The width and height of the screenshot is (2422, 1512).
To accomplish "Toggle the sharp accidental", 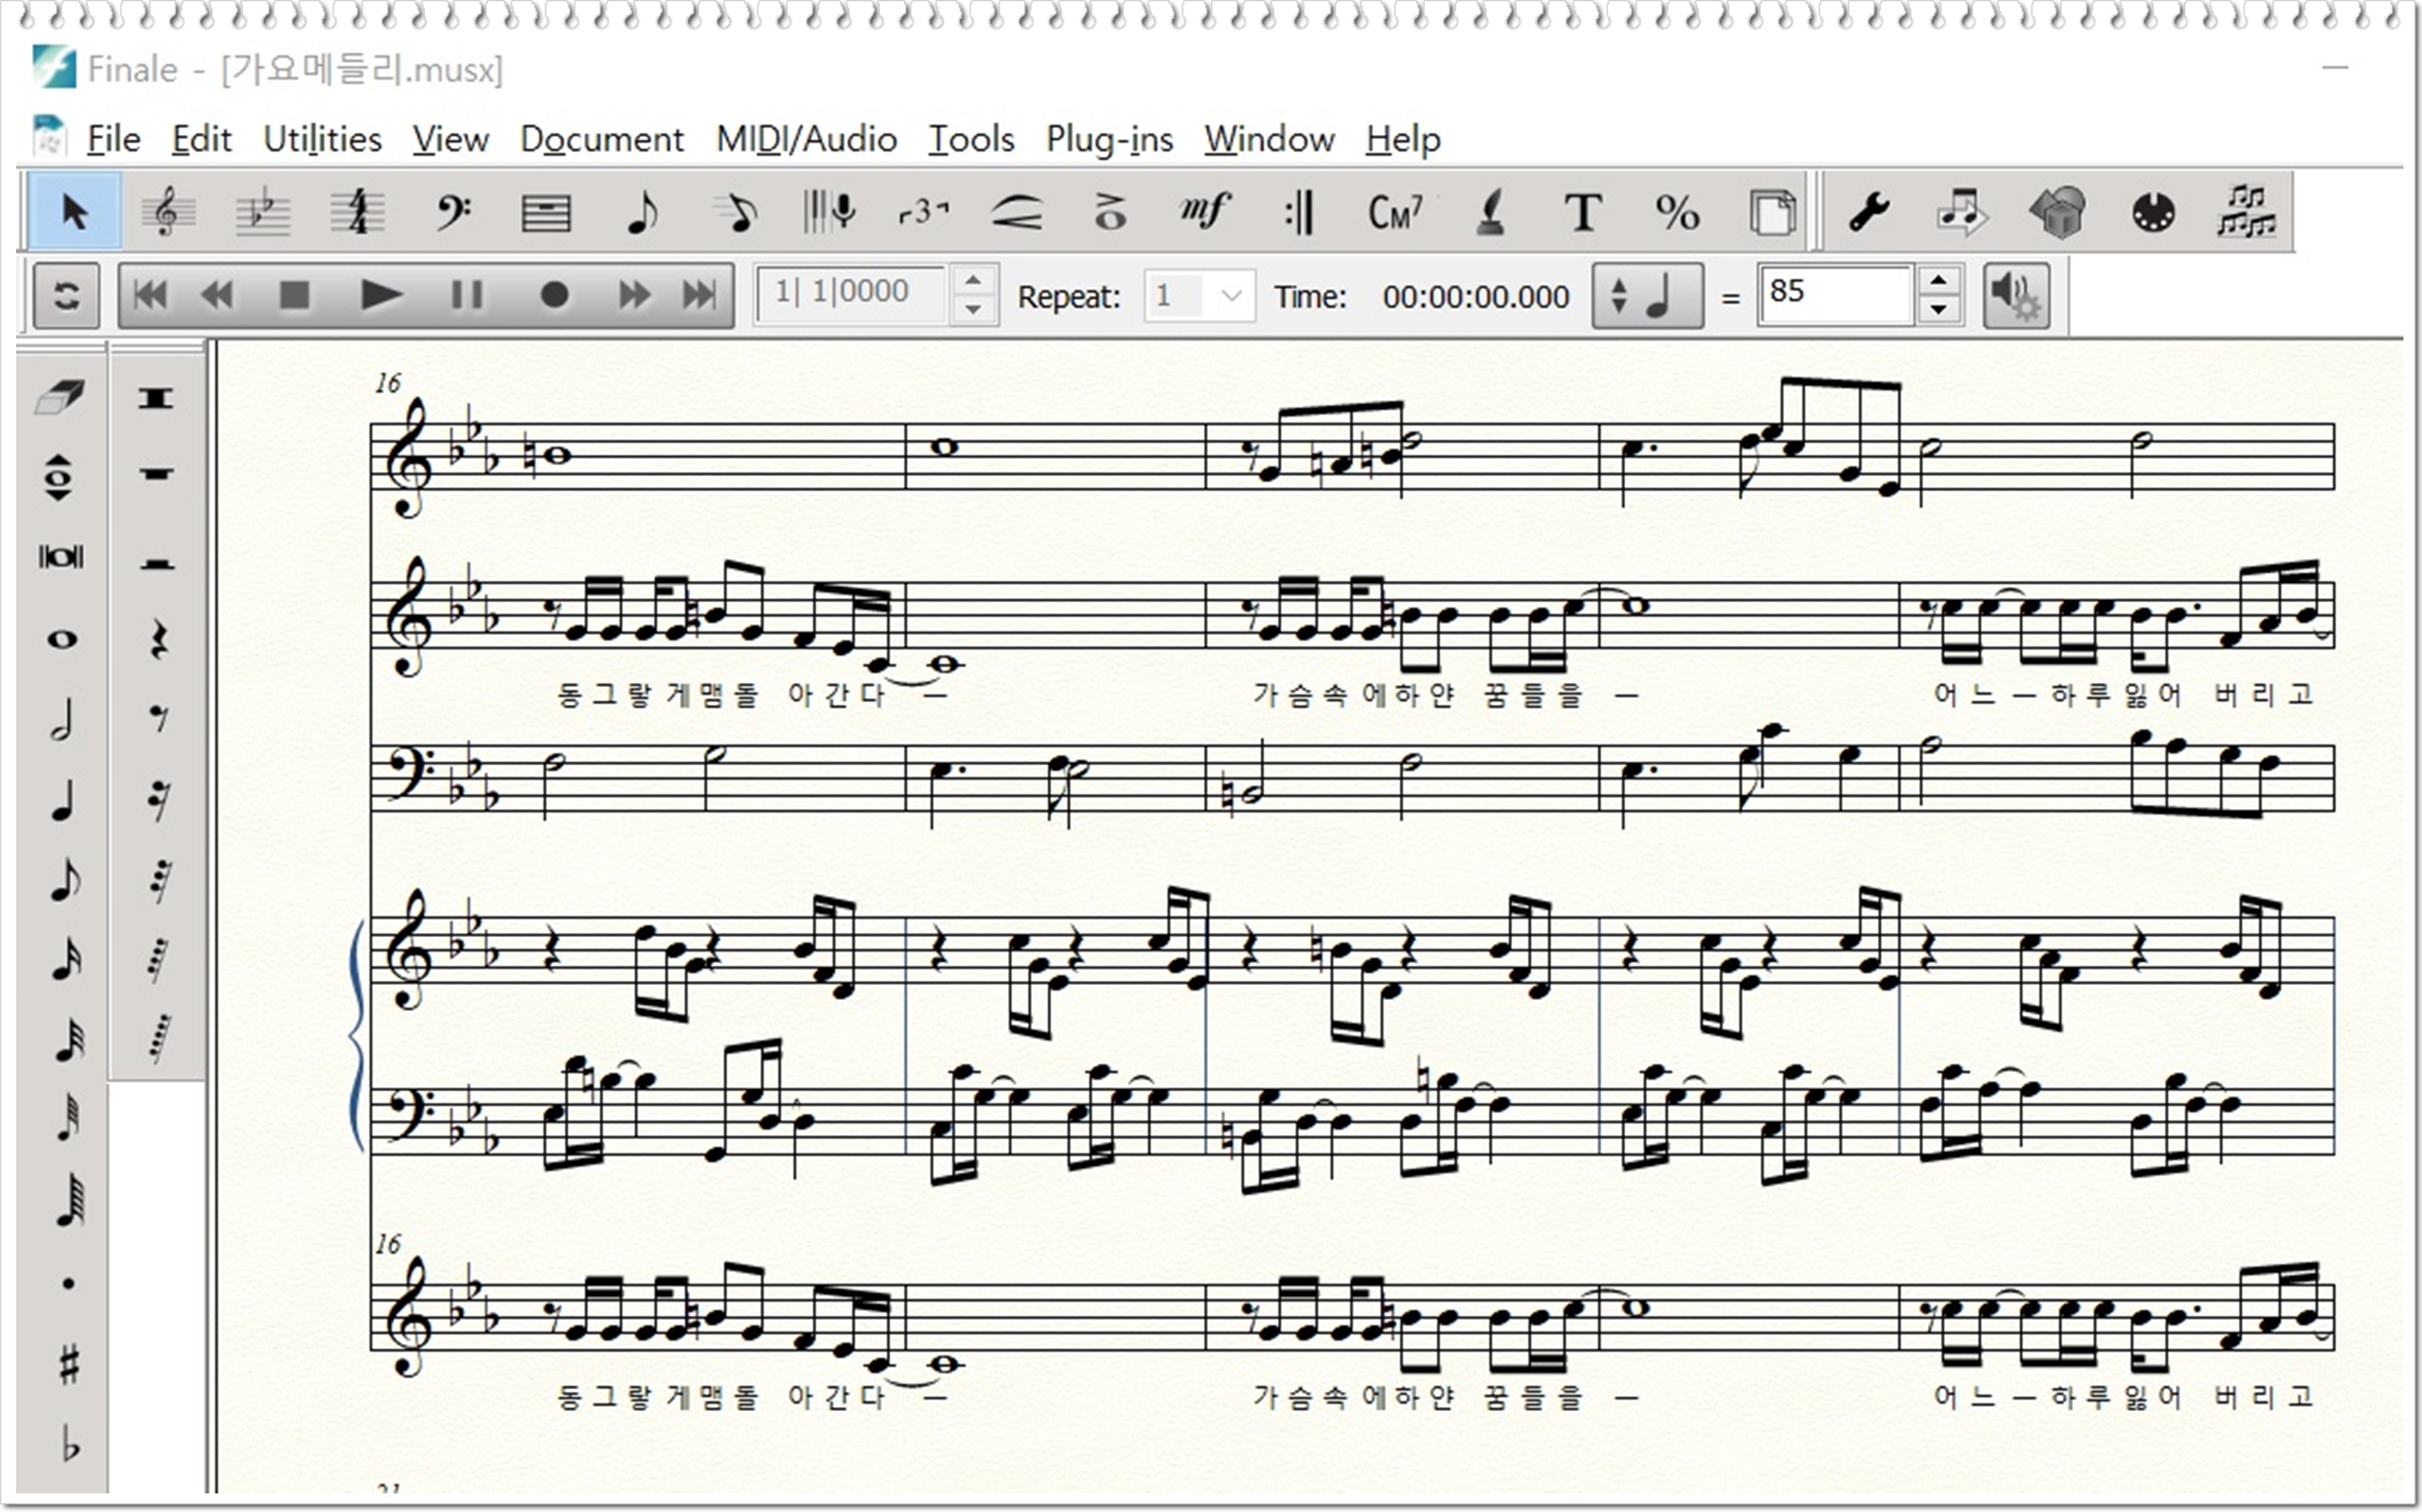I will pos(67,1364).
